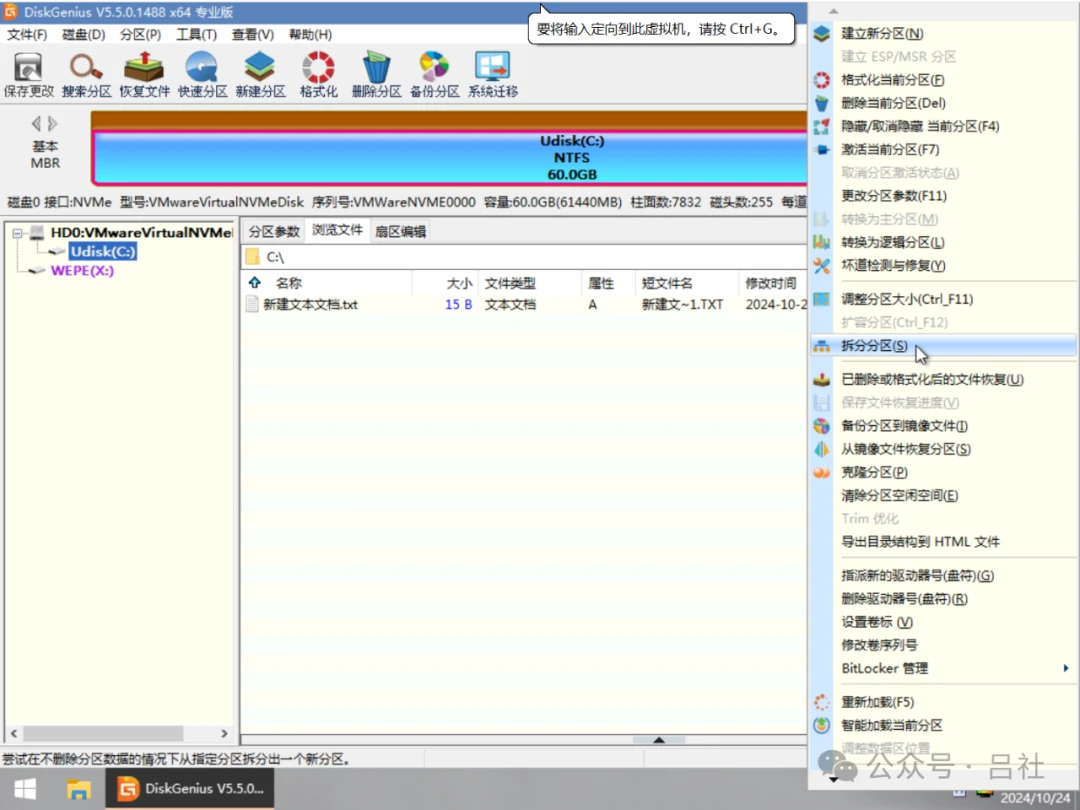The image size is (1080, 810).
Task: Click the next disk arrow above 基本 MBR
Action: (53, 124)
